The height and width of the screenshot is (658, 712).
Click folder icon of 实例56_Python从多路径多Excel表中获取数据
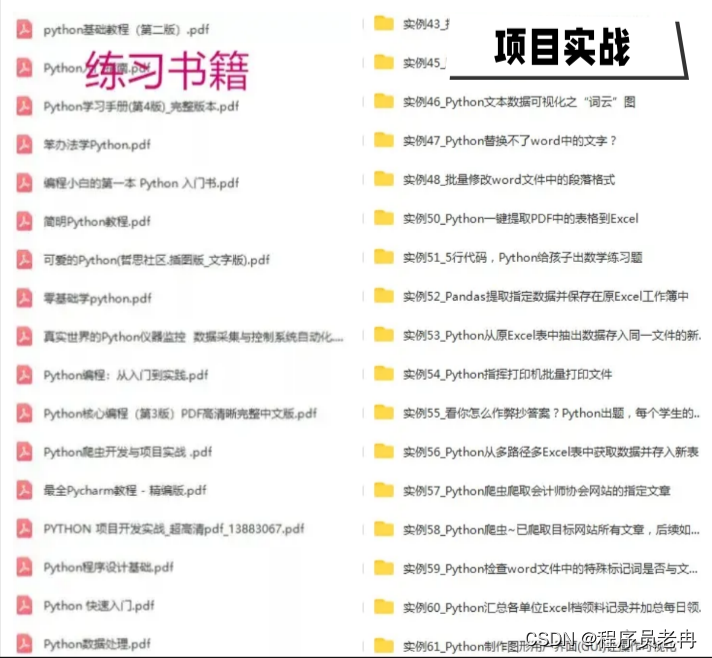(384, 451)
